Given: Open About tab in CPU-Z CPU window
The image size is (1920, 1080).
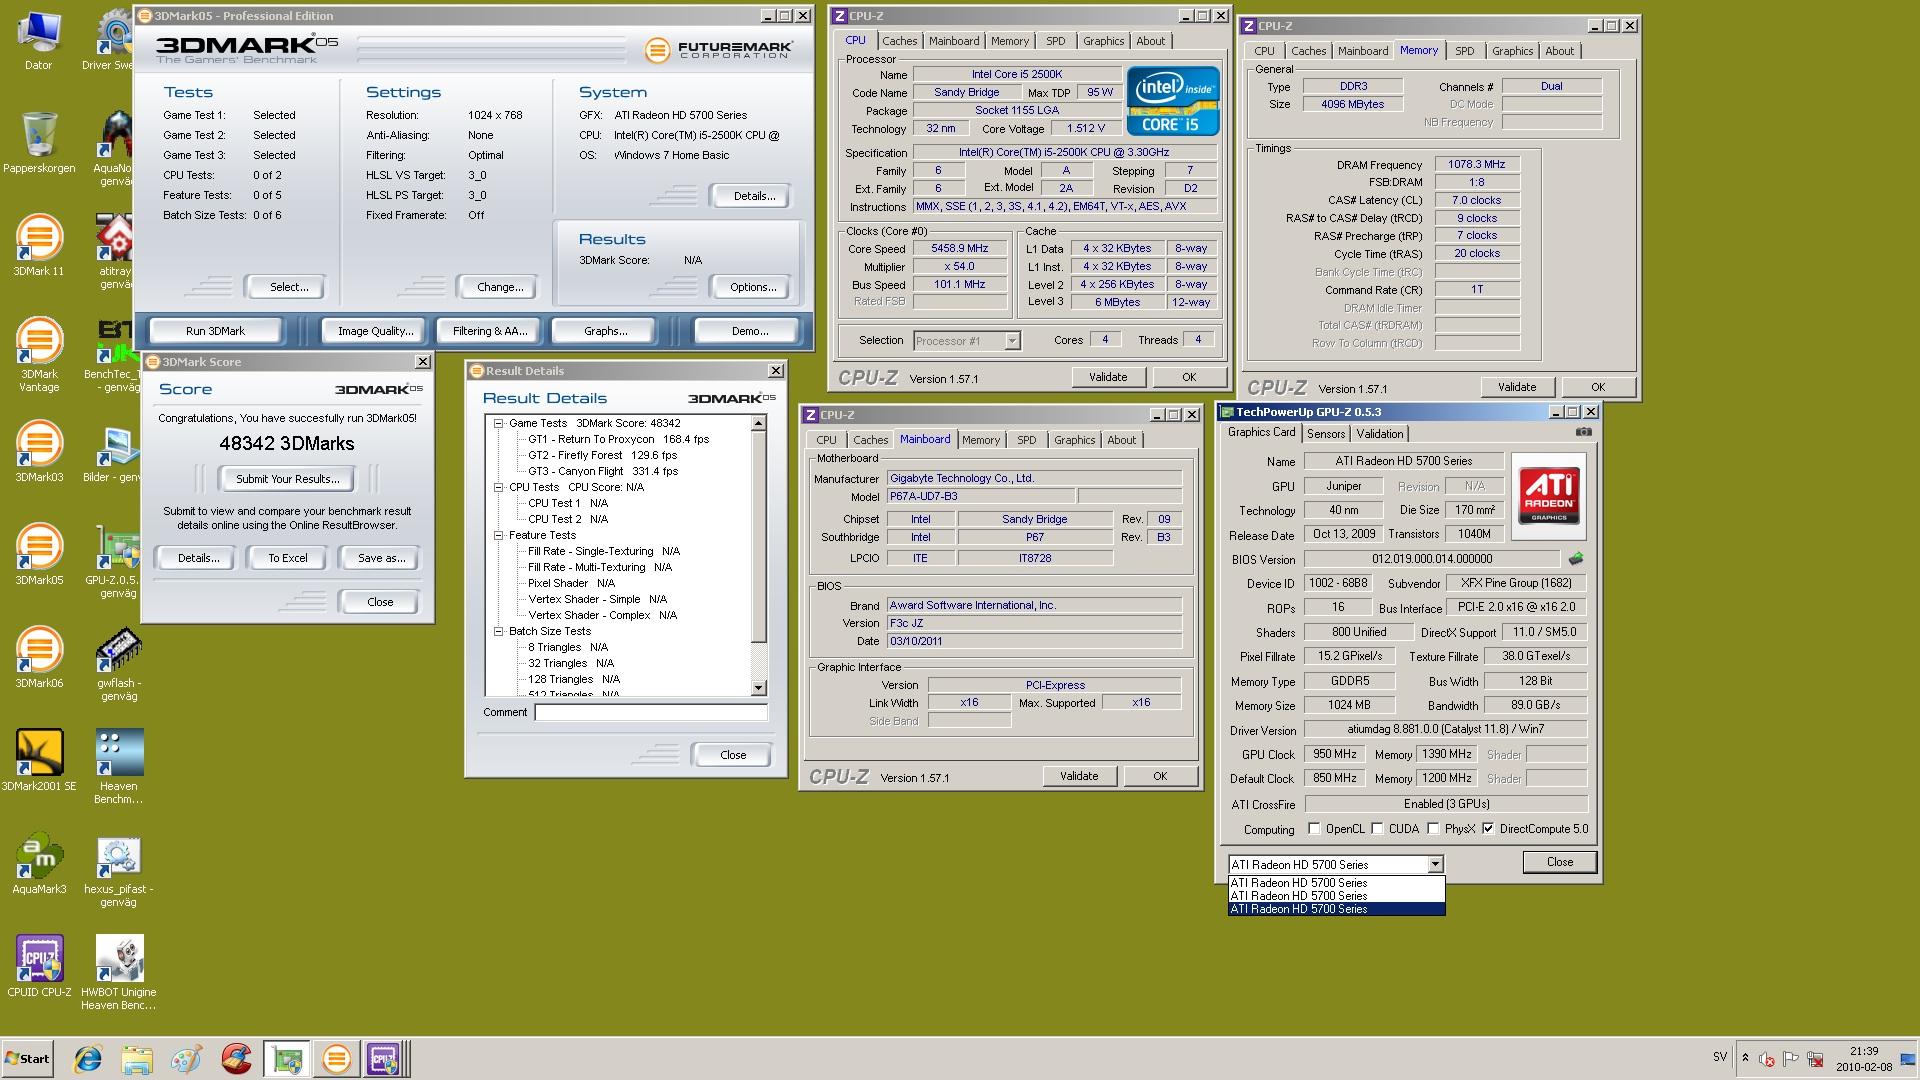Looking at the screenshot, I should coord(1150,41).
